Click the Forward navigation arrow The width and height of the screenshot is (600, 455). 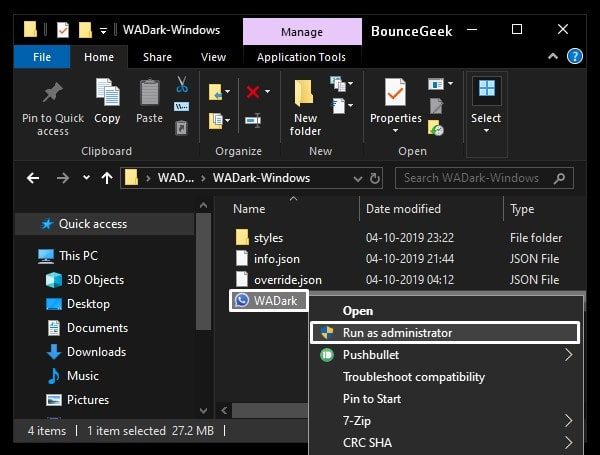click(63, 178)
